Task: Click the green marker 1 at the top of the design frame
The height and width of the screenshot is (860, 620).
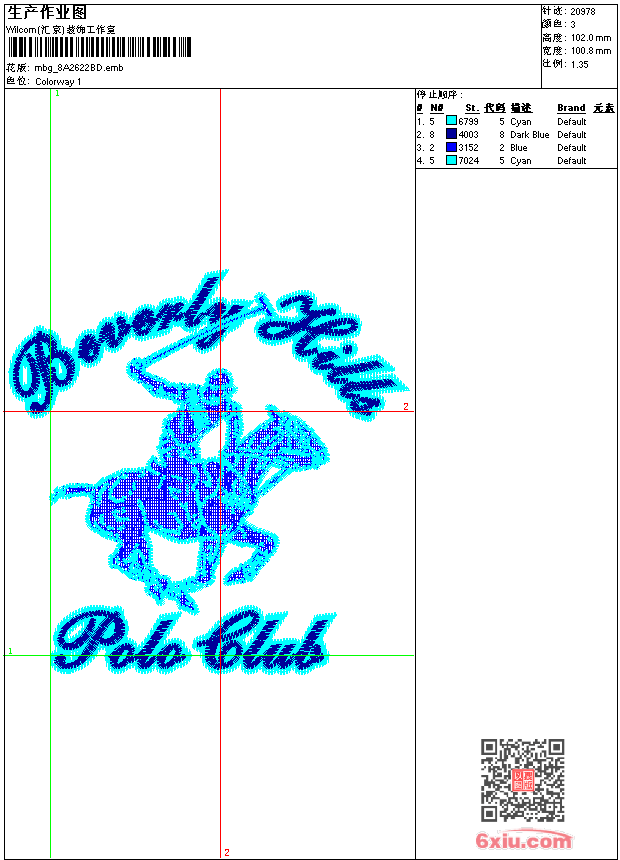Action: click(x=57, y=94)
